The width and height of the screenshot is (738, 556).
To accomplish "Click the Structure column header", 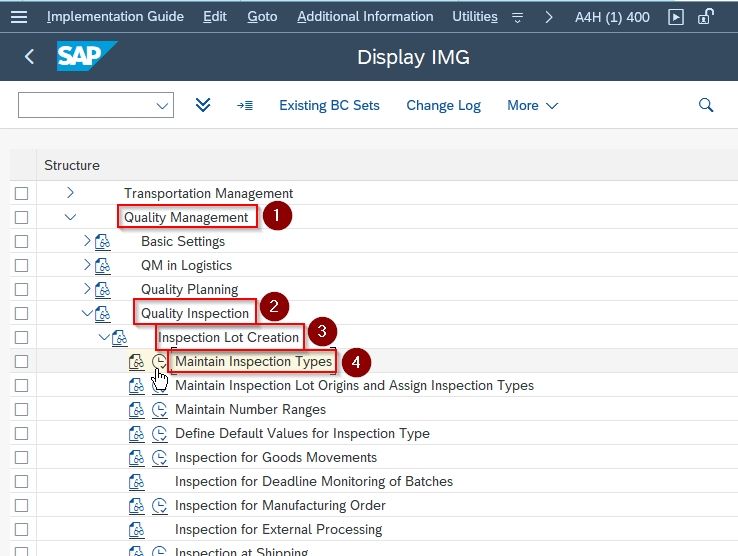I will click(72, 165).
